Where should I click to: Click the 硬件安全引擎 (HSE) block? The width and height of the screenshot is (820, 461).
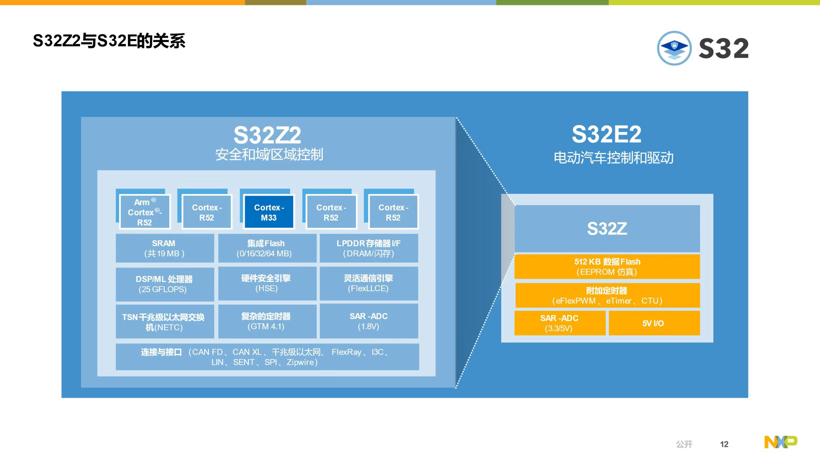point(266,284)
